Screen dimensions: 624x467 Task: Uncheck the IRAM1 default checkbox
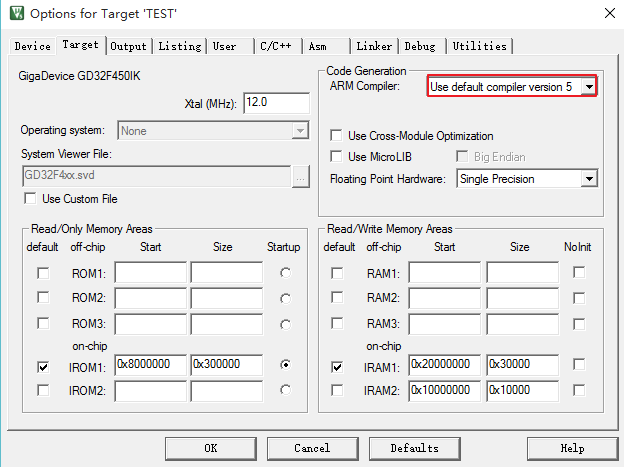[337, 367]
